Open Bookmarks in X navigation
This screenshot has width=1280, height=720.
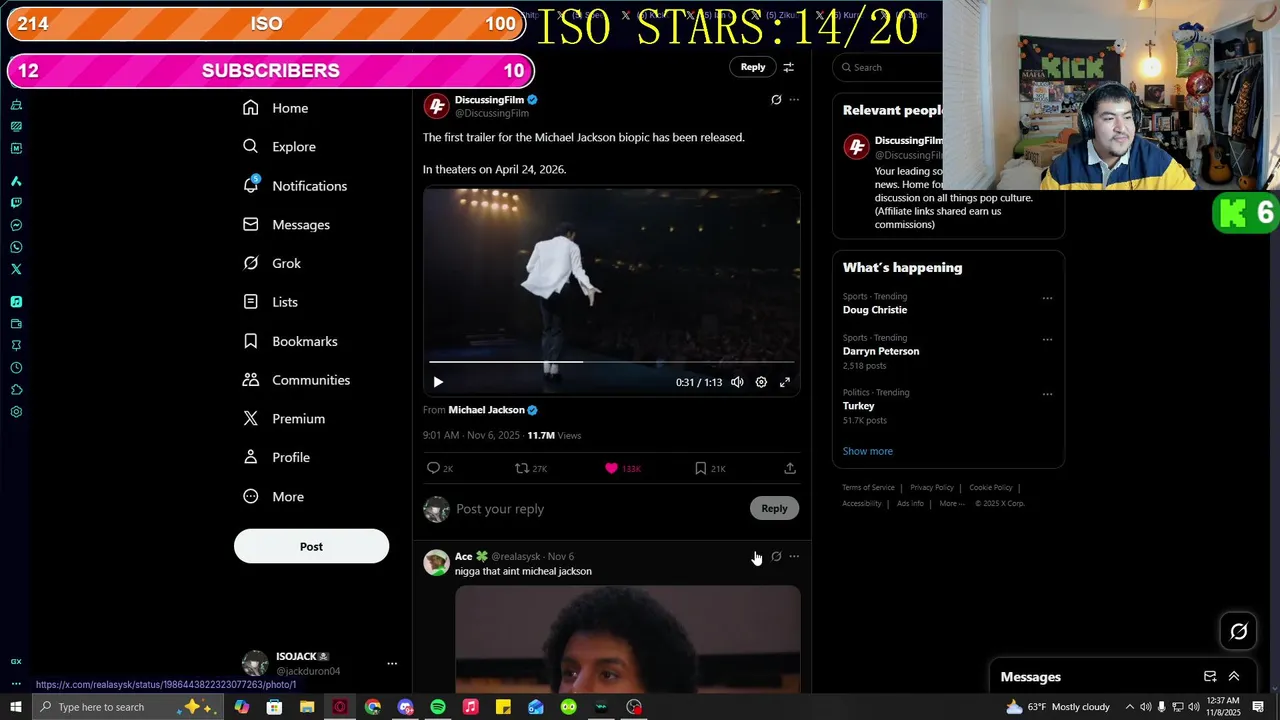[290, 341]
